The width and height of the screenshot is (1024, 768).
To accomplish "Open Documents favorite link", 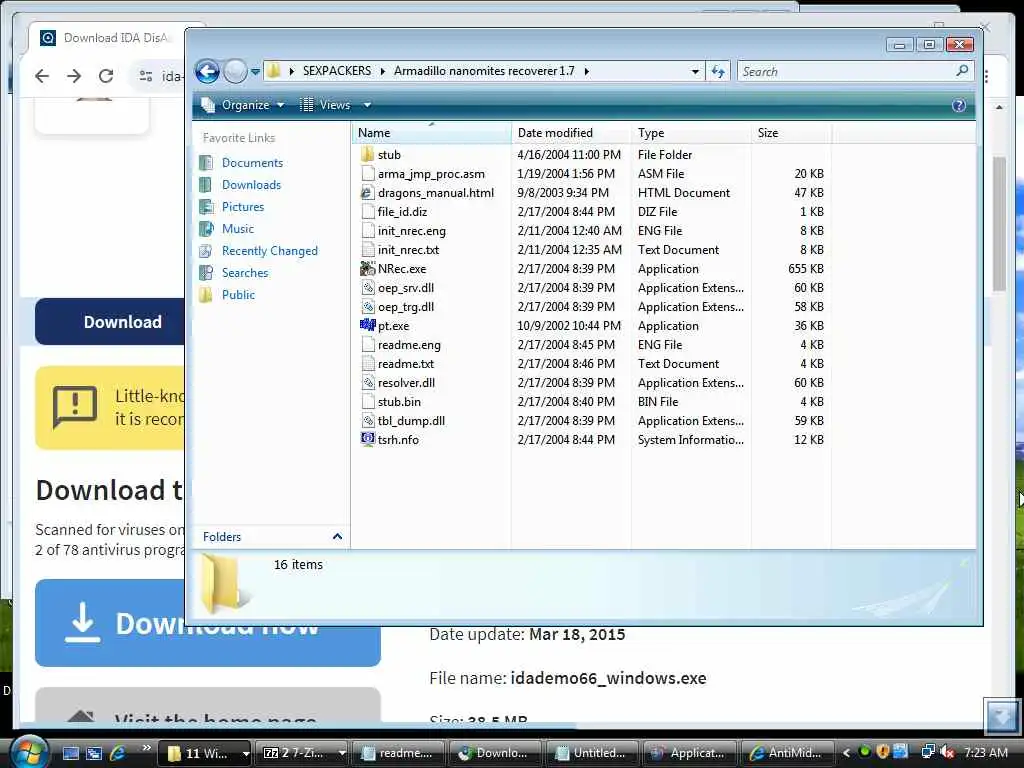I will click(252, 163).
